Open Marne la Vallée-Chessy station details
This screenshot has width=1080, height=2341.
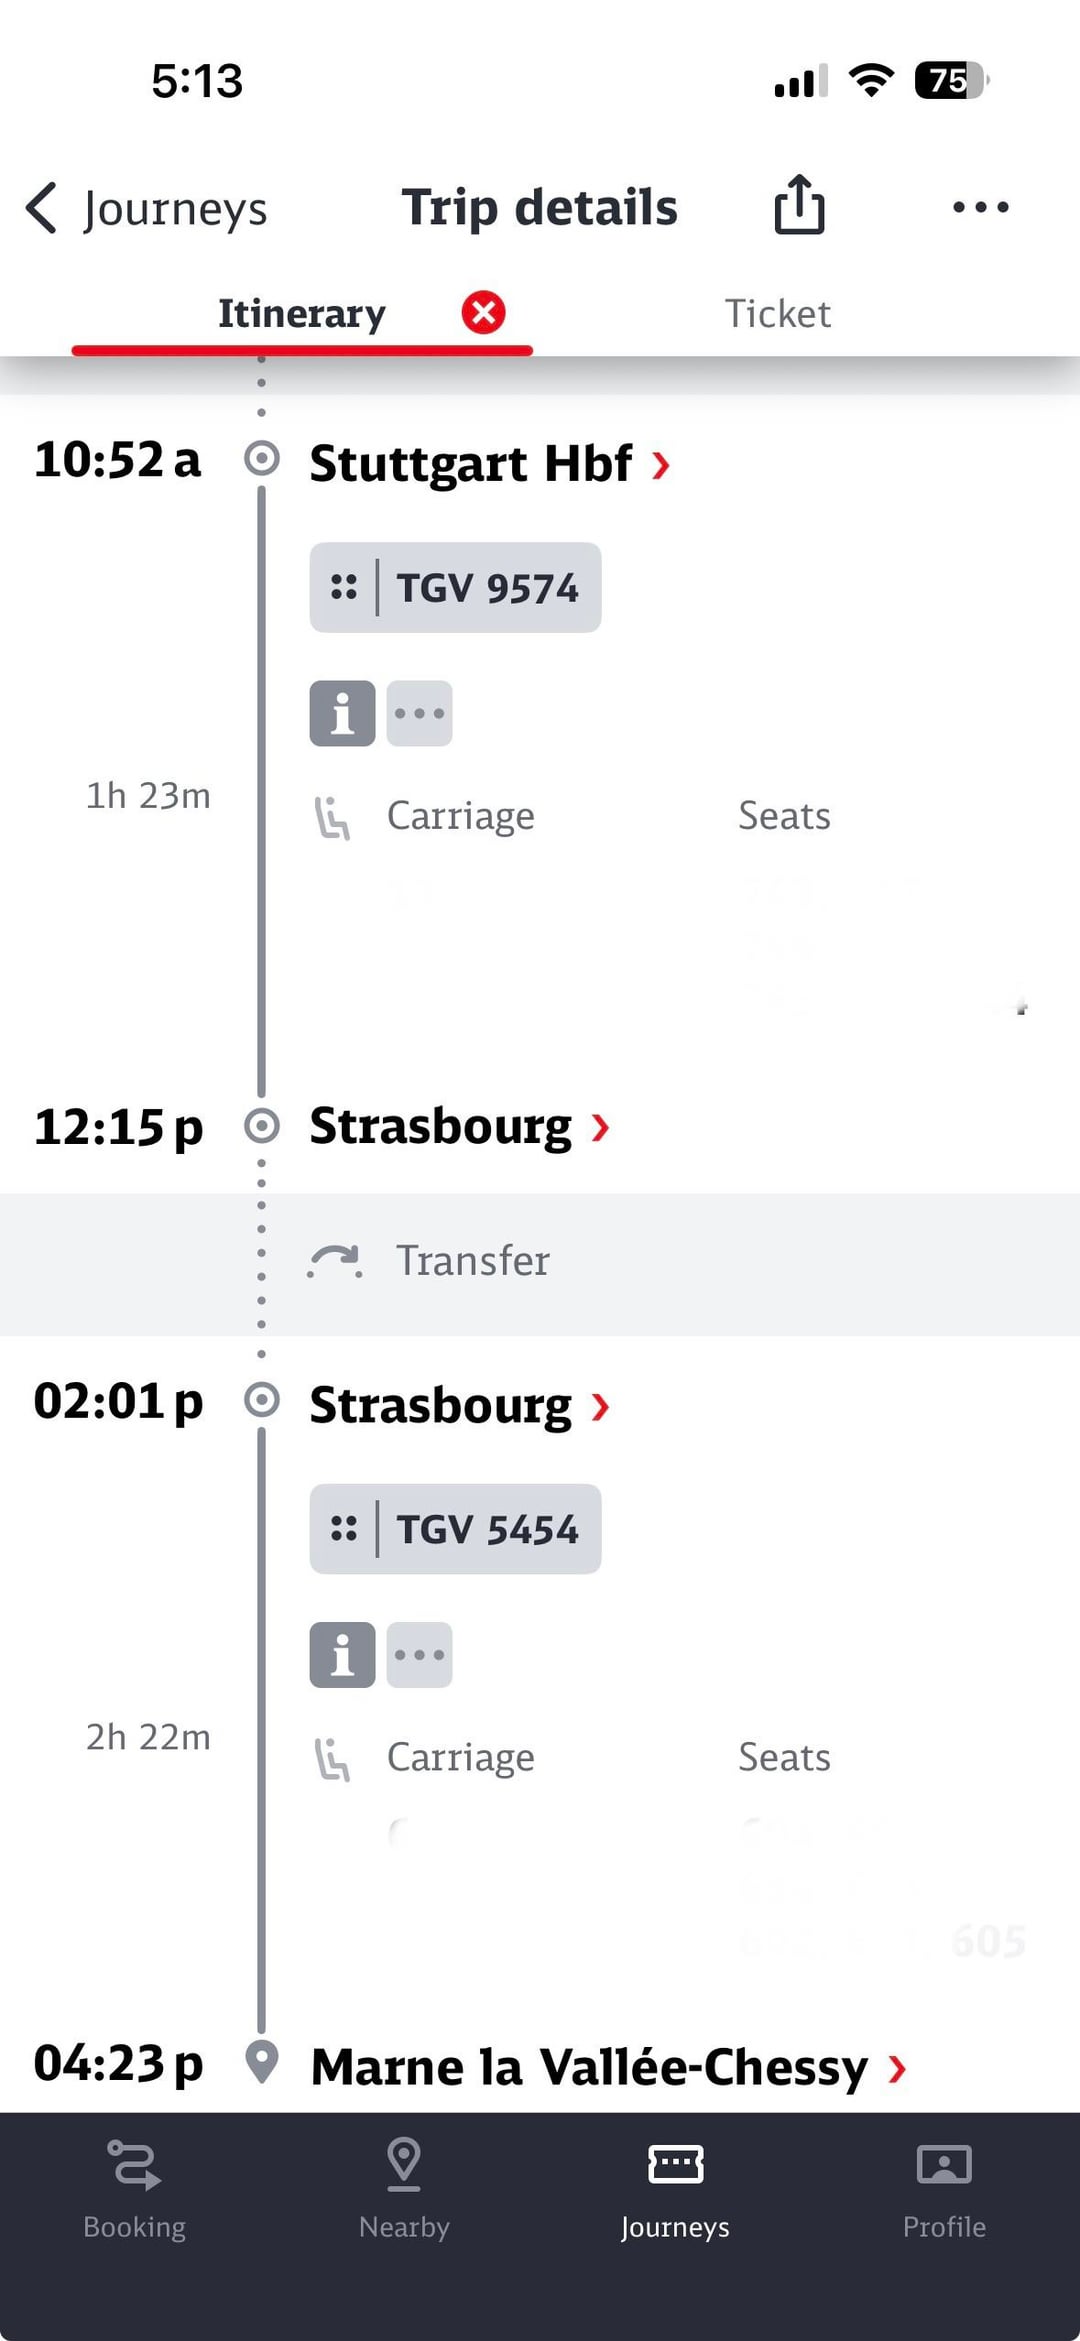pyautogui.click(x=608, y=2067)
